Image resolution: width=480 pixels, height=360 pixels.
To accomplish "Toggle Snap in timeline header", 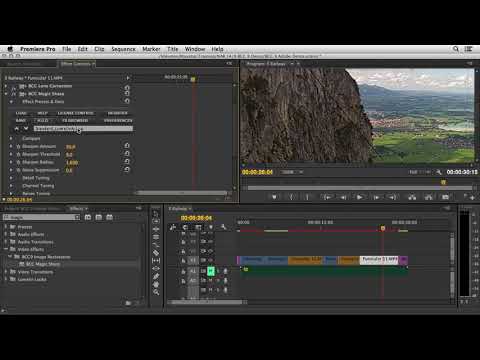I will tap(185, 227).
